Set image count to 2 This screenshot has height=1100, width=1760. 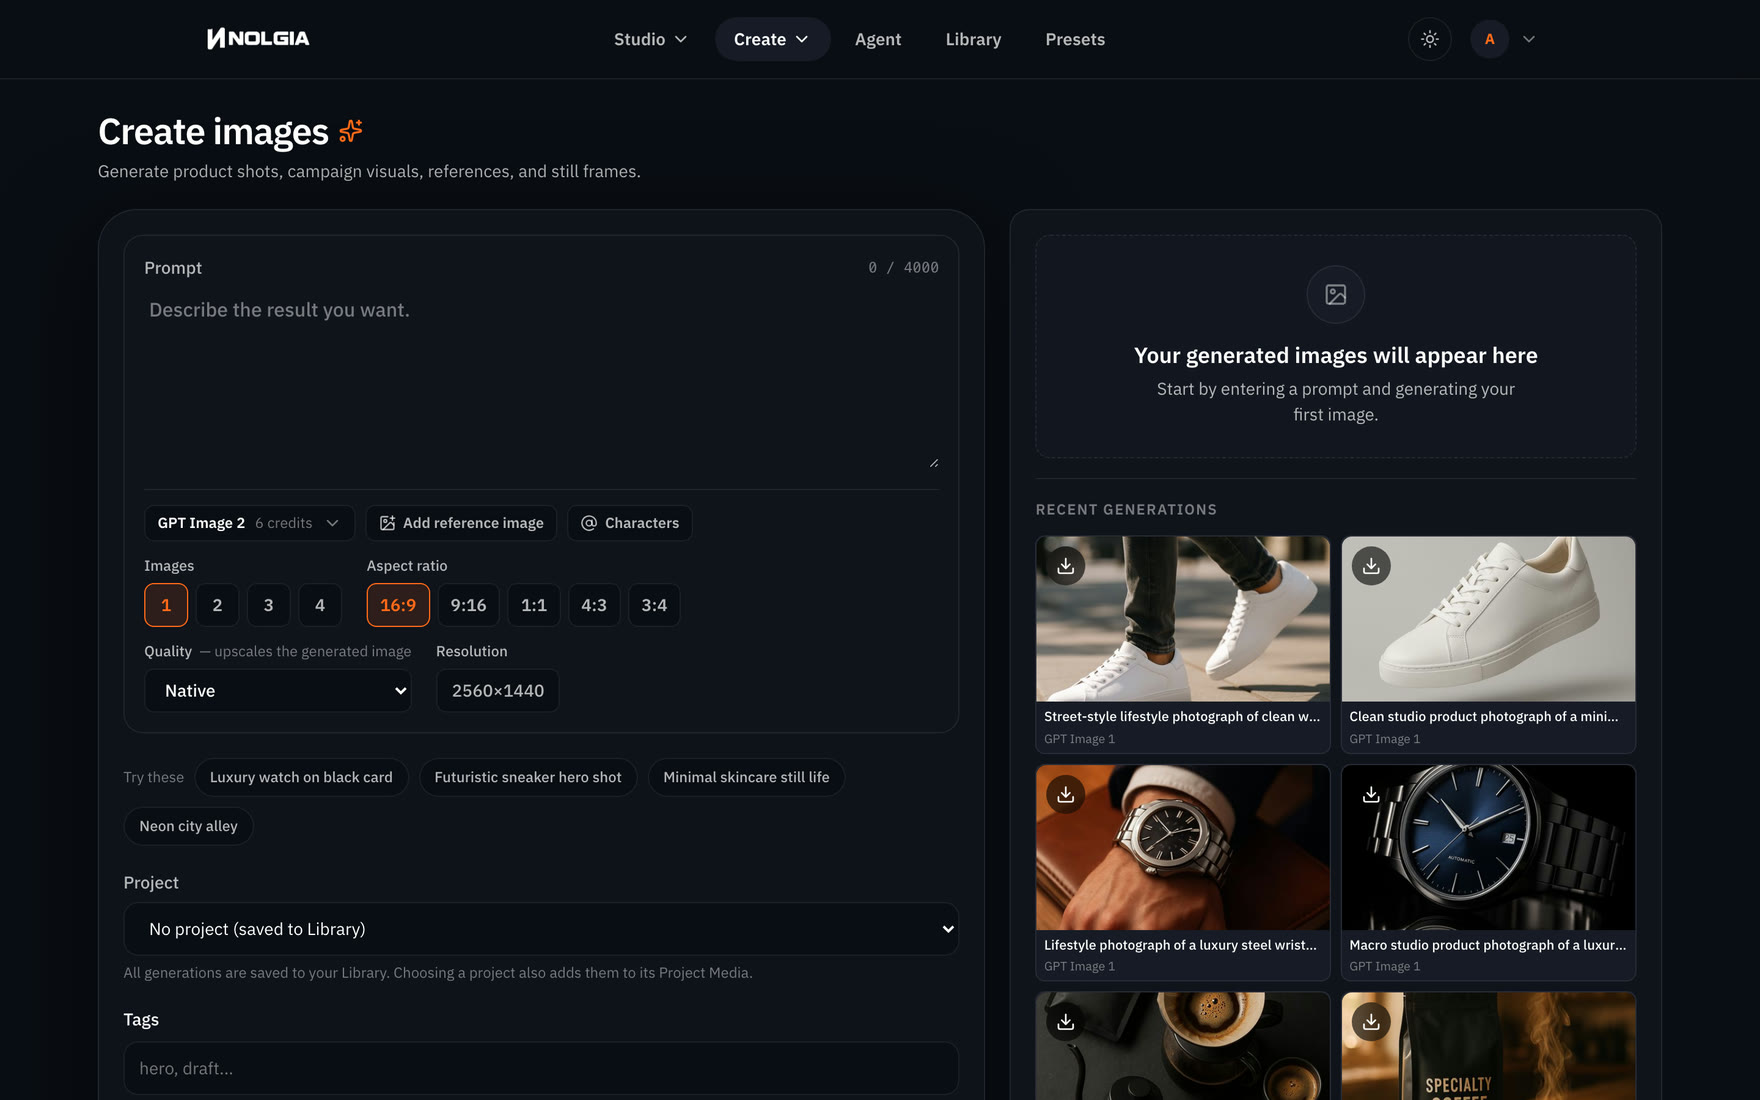(217, 605)
